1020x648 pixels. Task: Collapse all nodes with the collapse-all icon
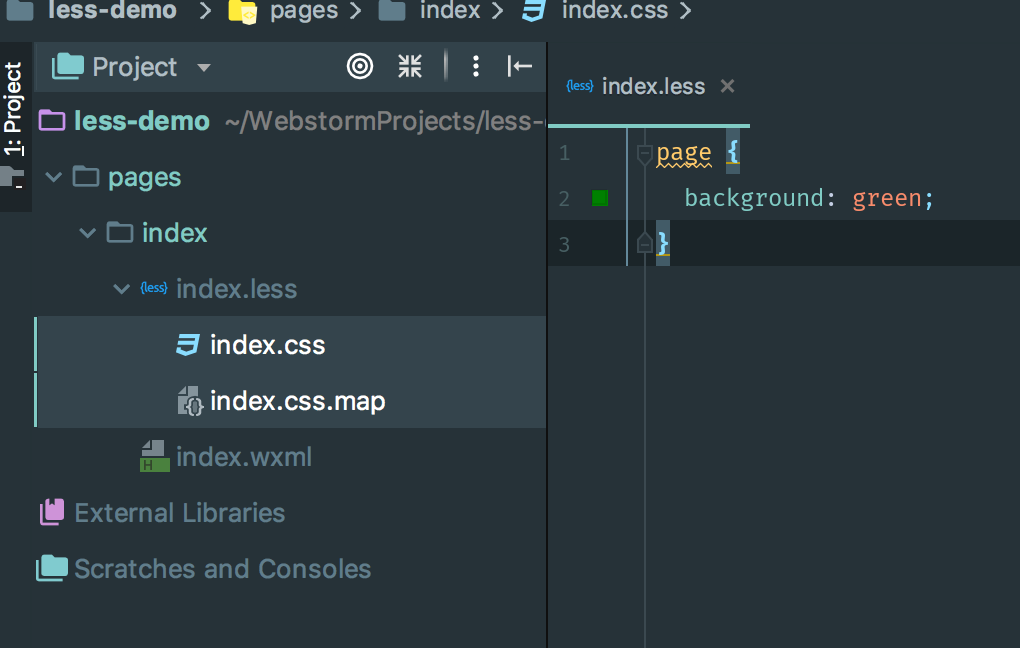(x=409, y=66)
